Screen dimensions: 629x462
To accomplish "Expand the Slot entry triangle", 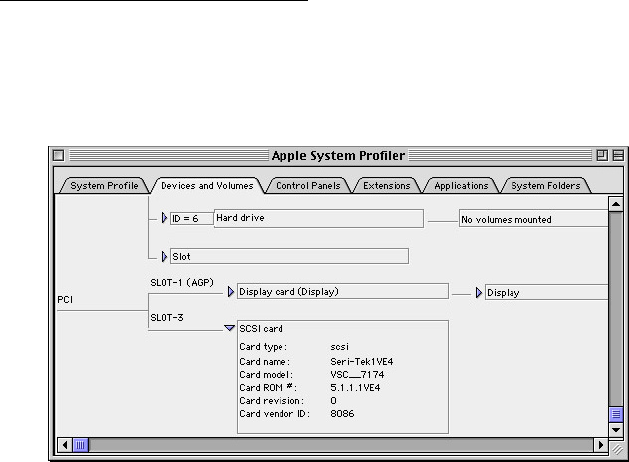I will (164, 256).
